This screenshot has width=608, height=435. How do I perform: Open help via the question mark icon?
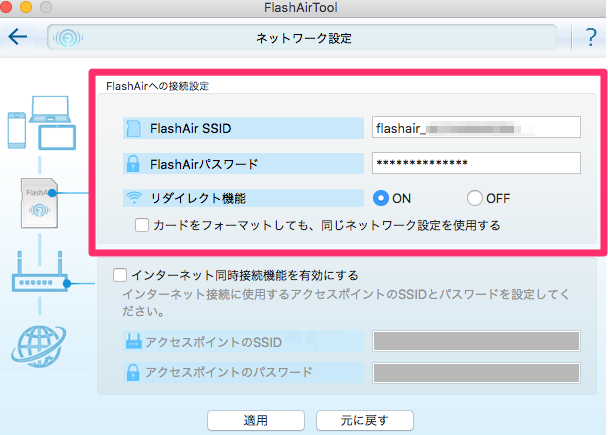591,38
